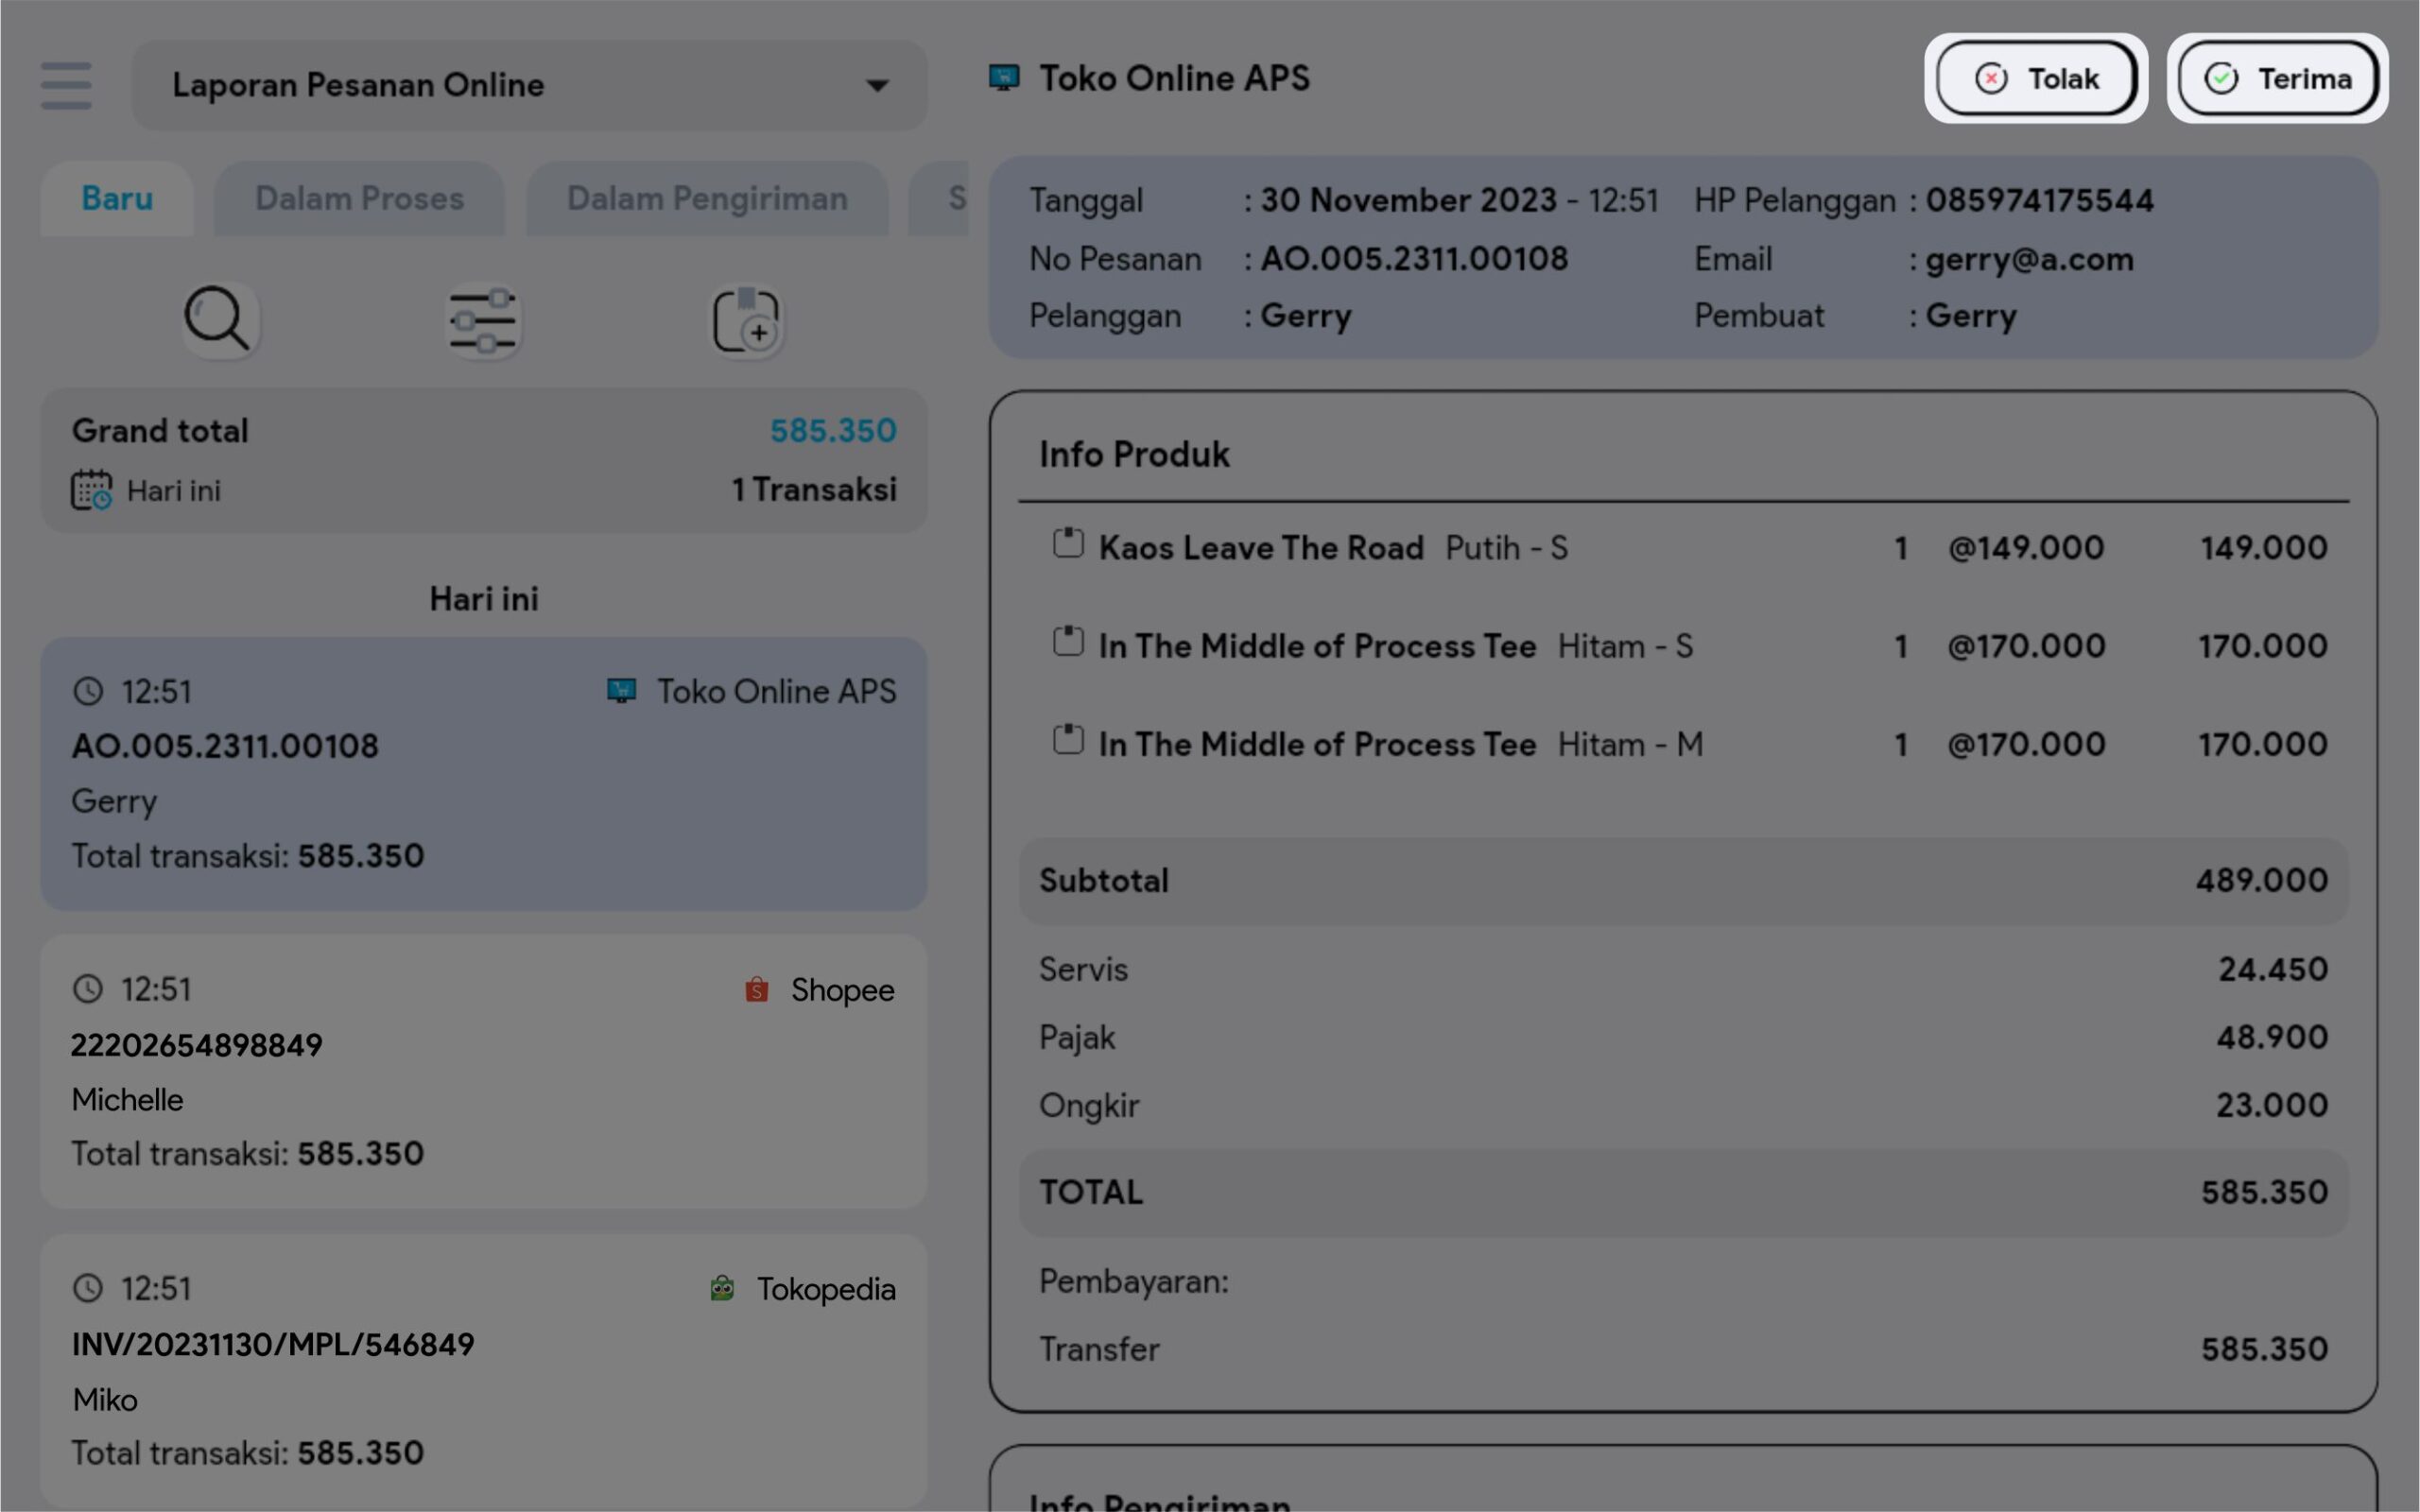
Task: Click the search magnifier icon
Action: tap(217, 320)
